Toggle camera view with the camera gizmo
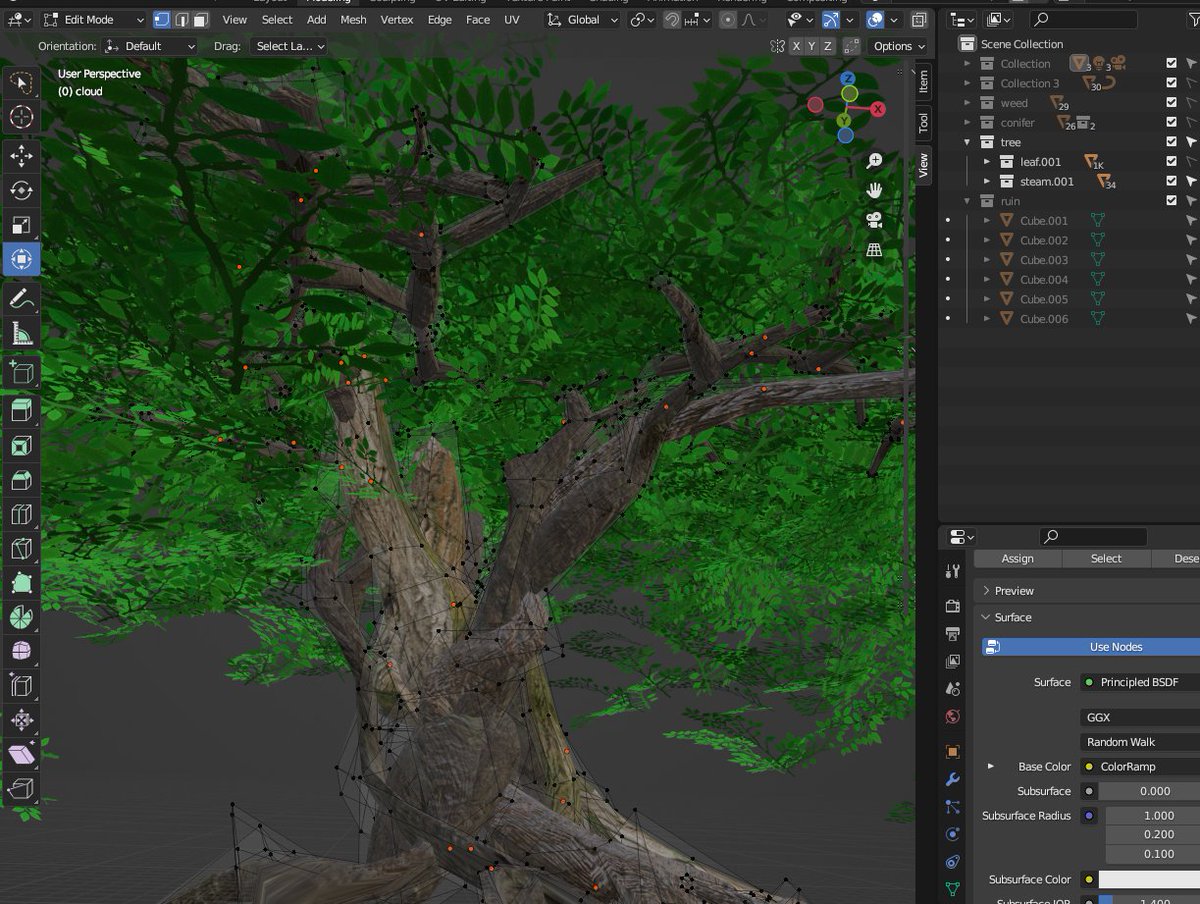Screen dimensions: 1200x904 [874, 220]
